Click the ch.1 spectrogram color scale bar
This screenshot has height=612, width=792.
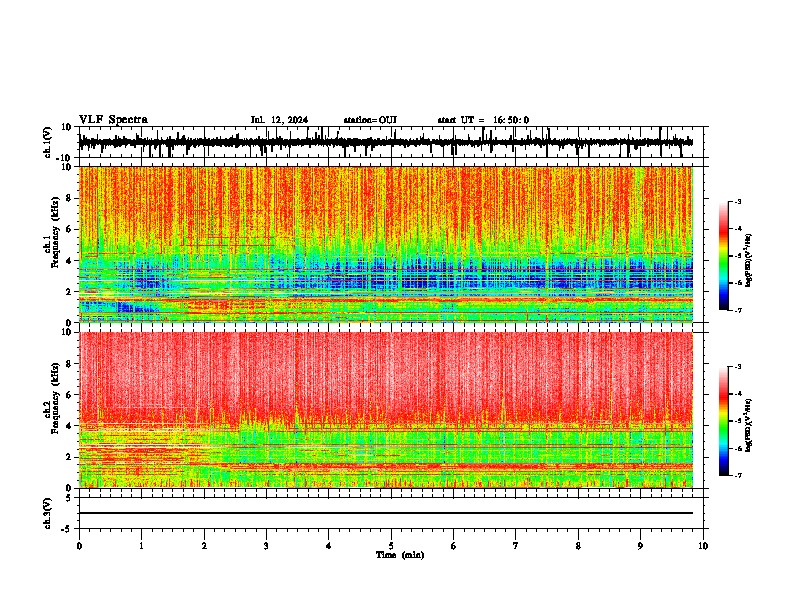tap(724, 256)
